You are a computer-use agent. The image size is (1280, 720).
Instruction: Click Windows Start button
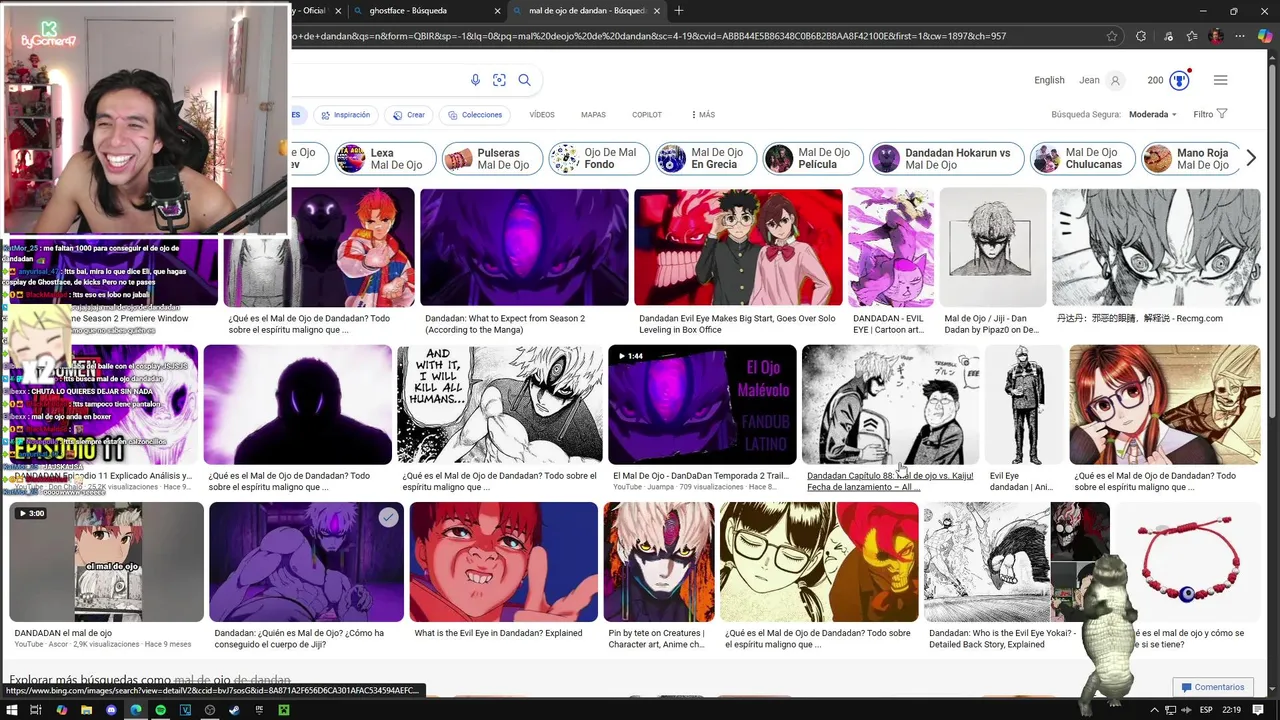point(11,710)
